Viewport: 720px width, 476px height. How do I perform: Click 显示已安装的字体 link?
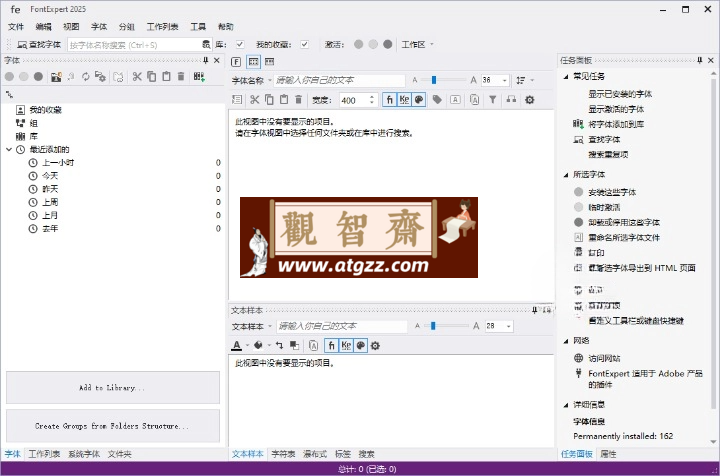620,94
